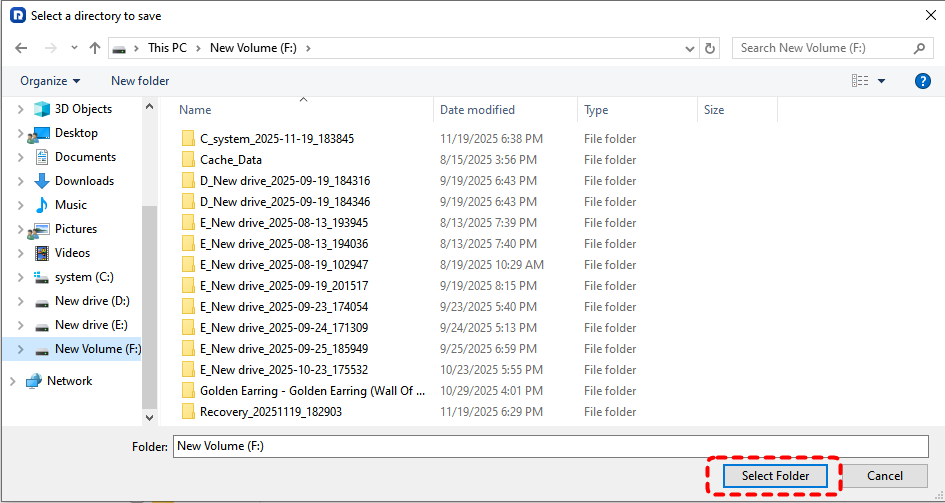Expand the Downloads tree node
Screen dimensions: 945x503
click(20, 181)
